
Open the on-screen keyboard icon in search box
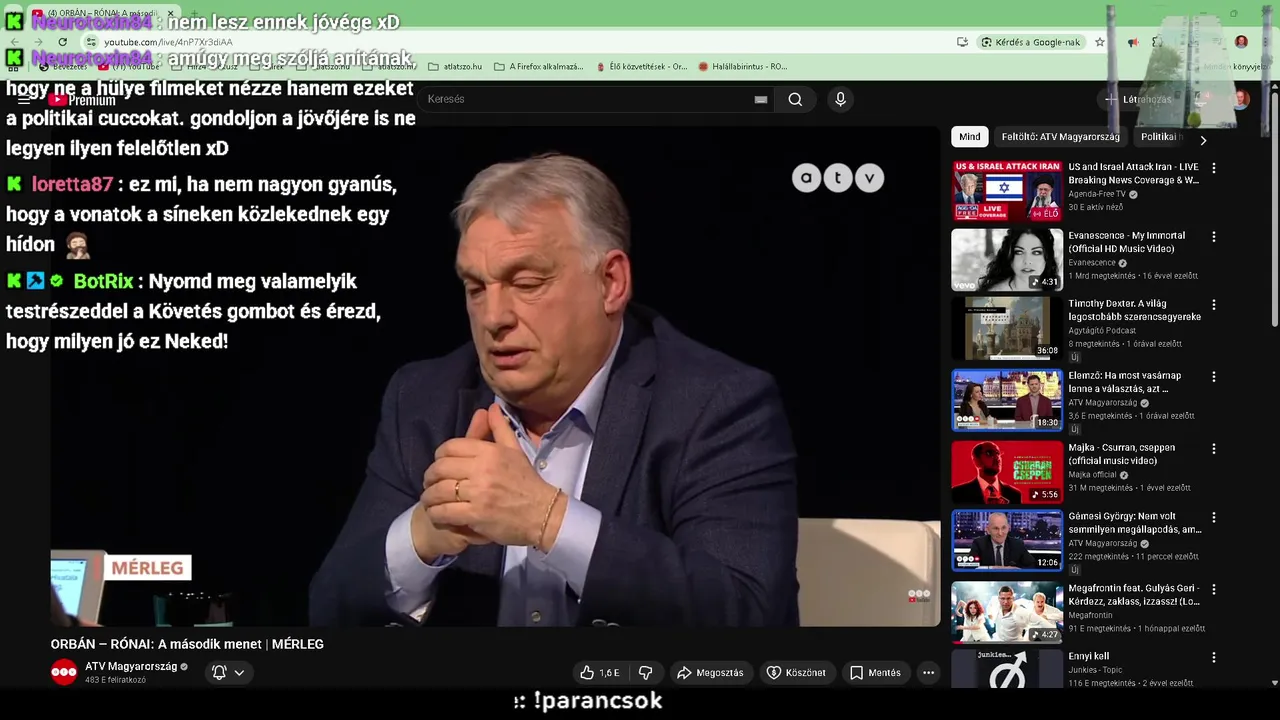(761, 99)
